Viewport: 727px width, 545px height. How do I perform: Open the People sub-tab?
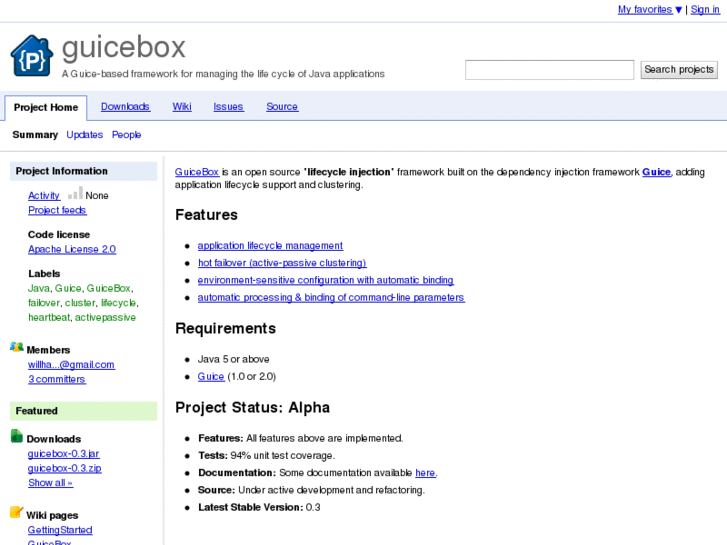126,135
